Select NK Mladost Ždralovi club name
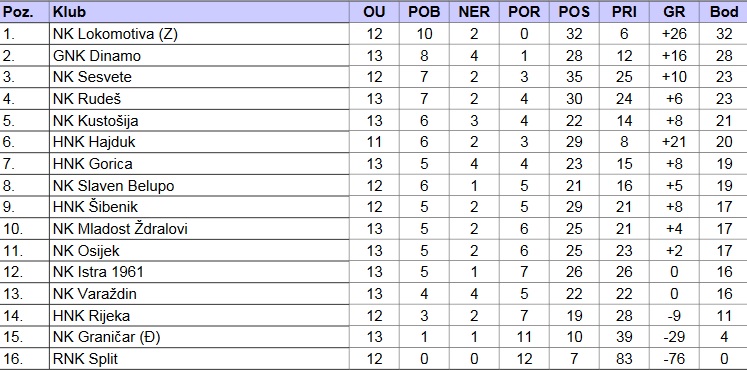Viewport: 747px width, 370px height. coord(120,229)
